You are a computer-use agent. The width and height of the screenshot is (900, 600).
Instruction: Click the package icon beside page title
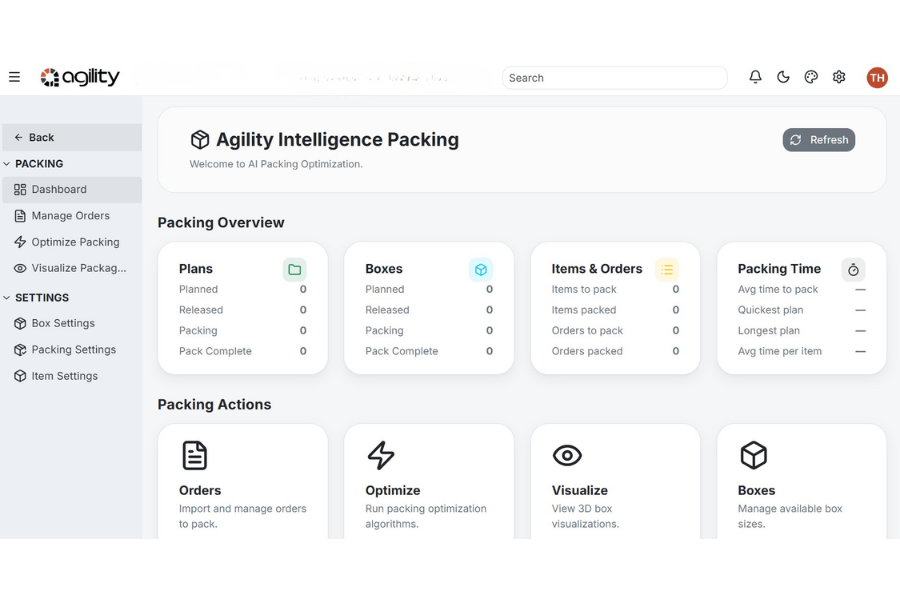pyautogui.click(x=200, y=140)
